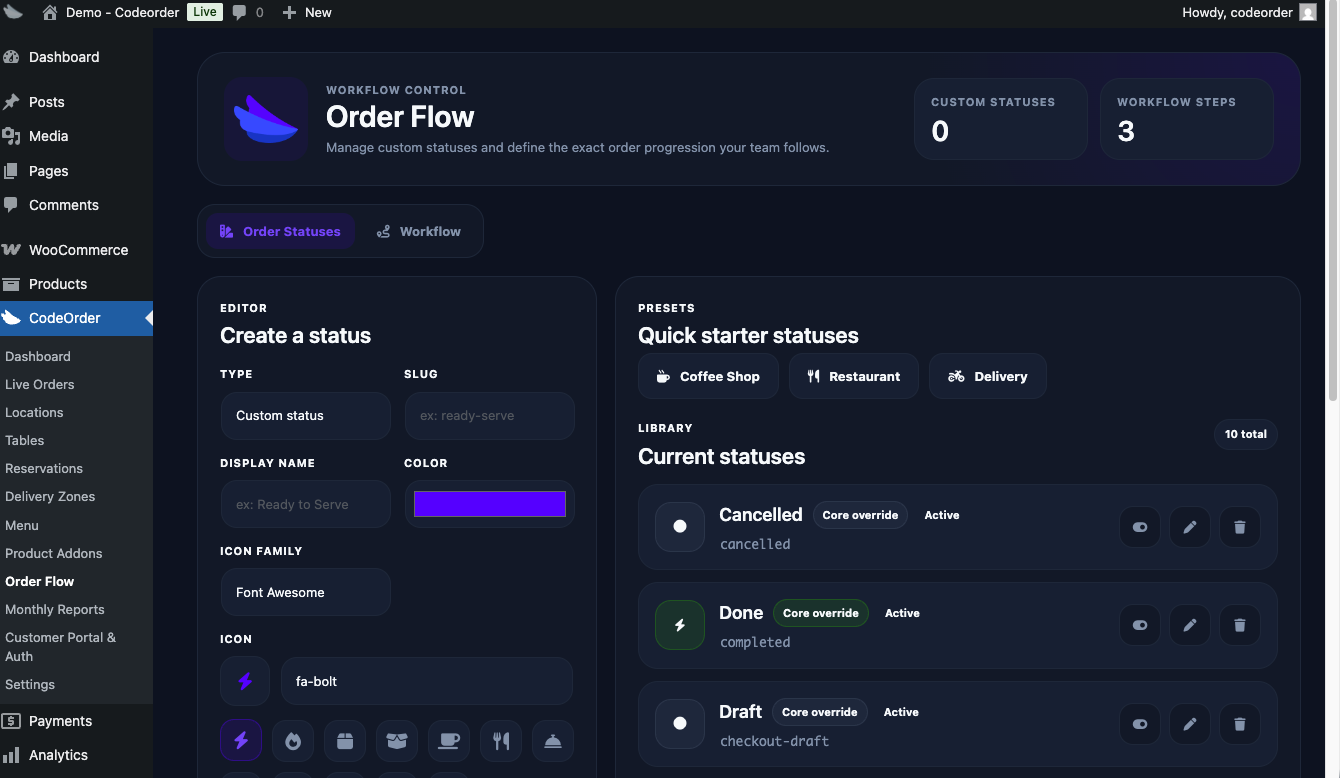
Task: Choose the cloche serving bell icon
Action: pos(553,741)
